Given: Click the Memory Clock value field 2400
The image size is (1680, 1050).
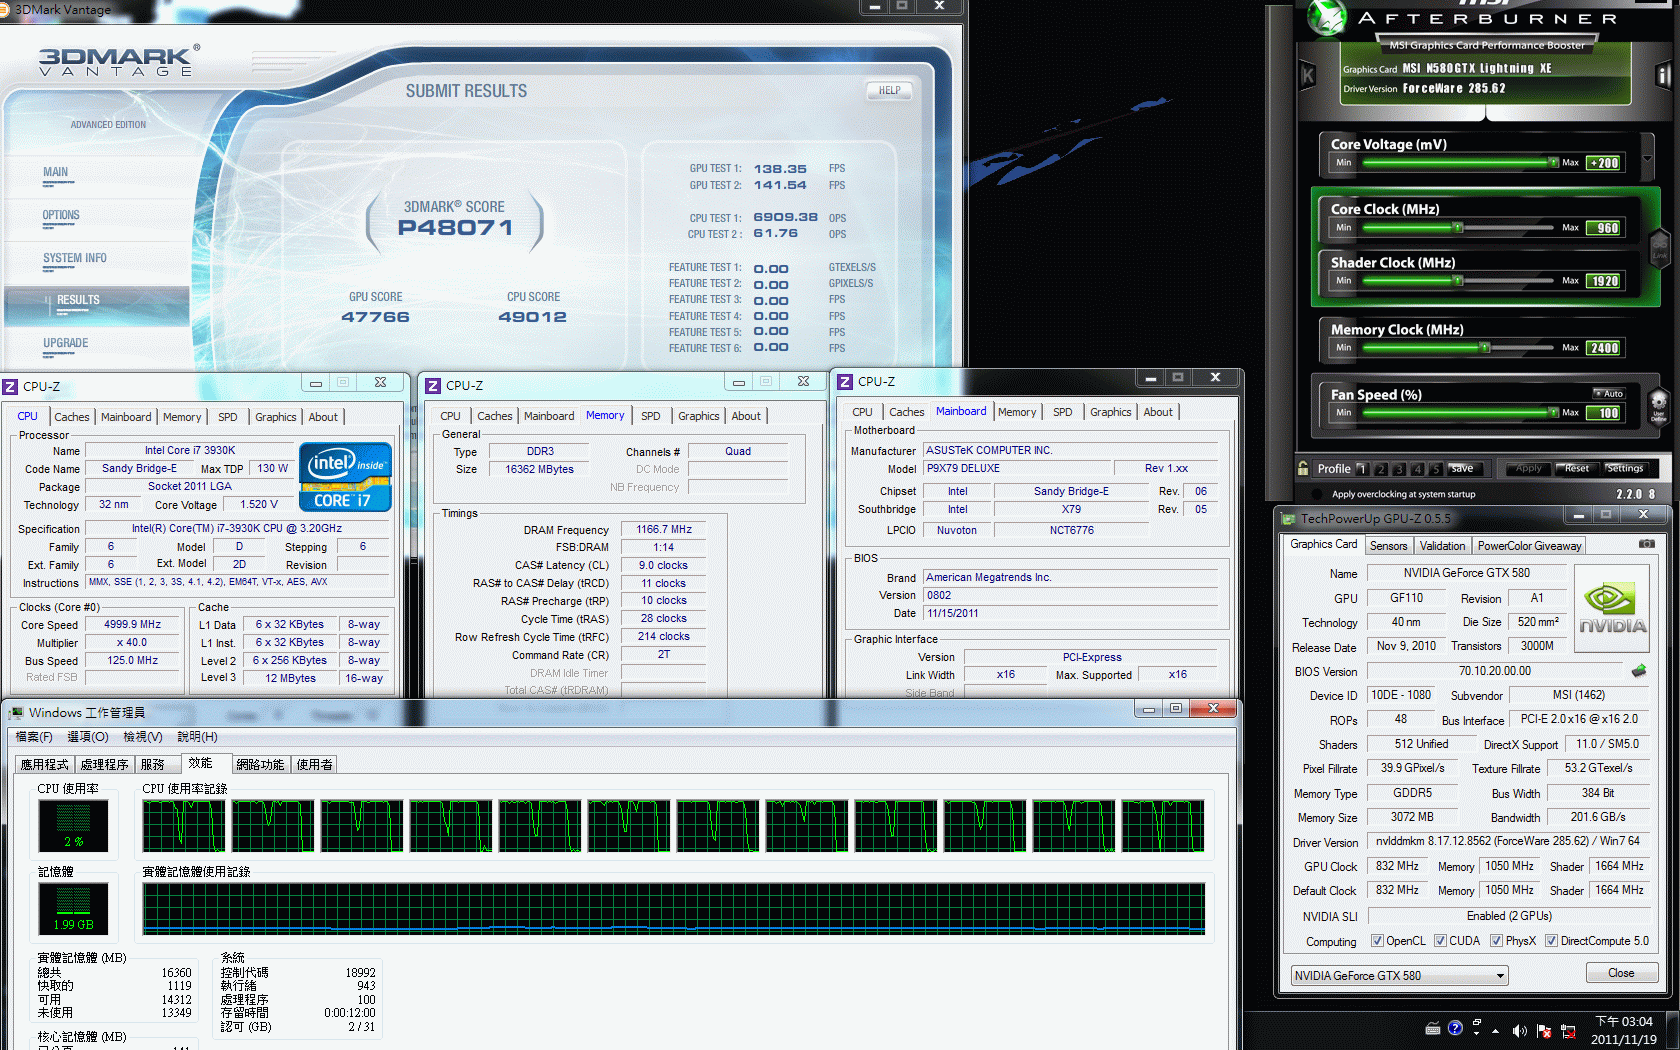Looking at the screenshot, I should [x=1604, y=348].
